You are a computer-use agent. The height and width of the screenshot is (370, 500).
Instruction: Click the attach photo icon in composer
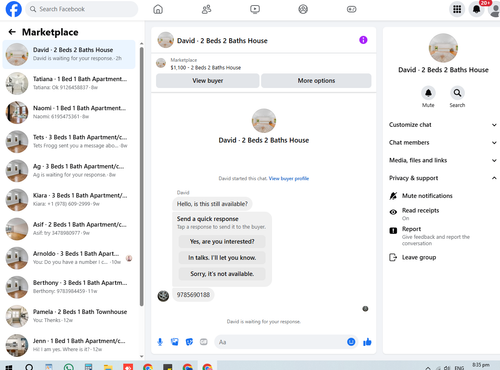(x=175, y=342)
